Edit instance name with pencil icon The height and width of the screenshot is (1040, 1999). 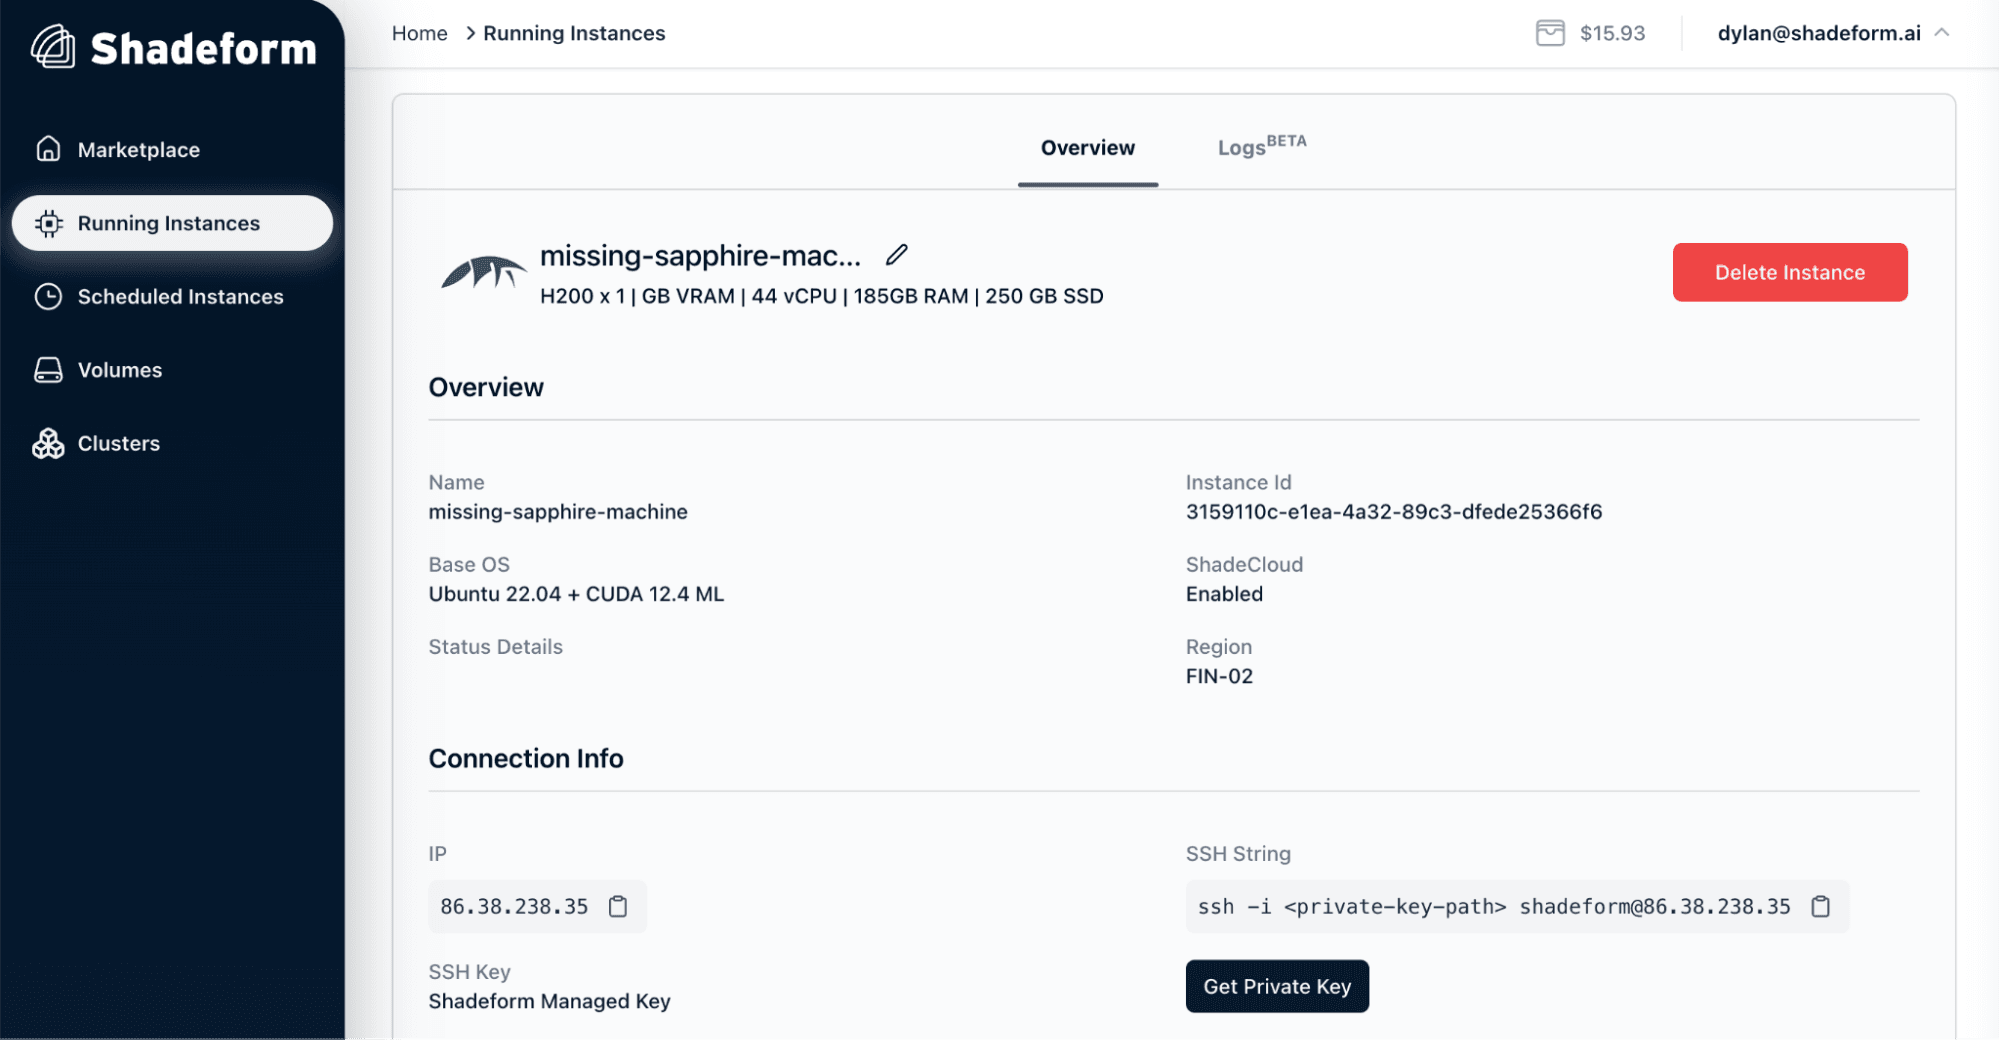(897, 255)
